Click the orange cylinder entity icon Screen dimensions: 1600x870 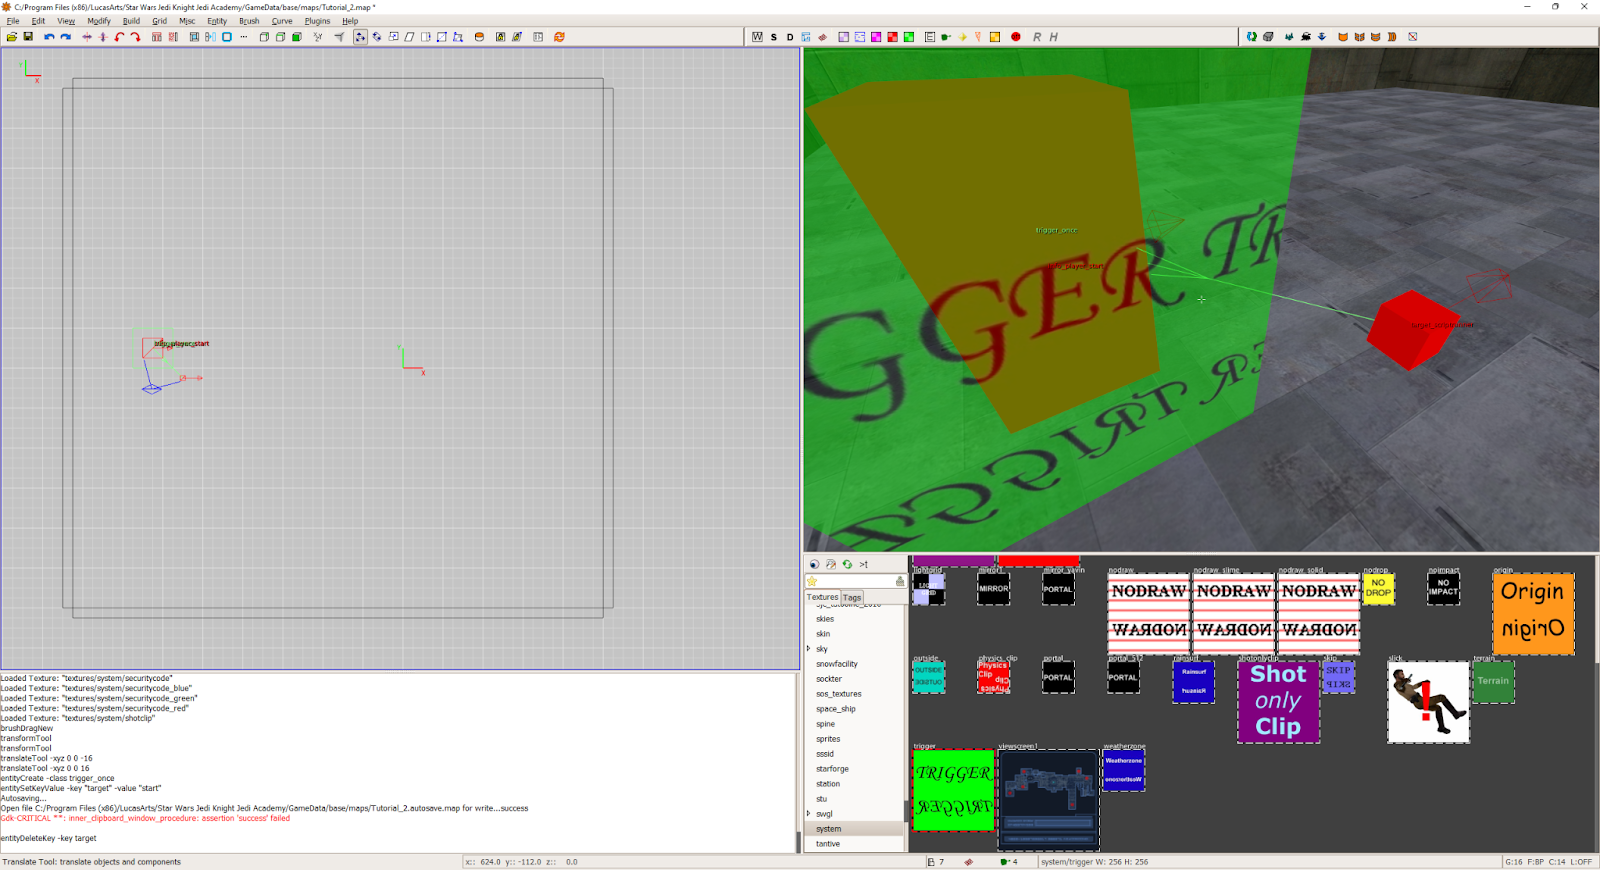479,37
